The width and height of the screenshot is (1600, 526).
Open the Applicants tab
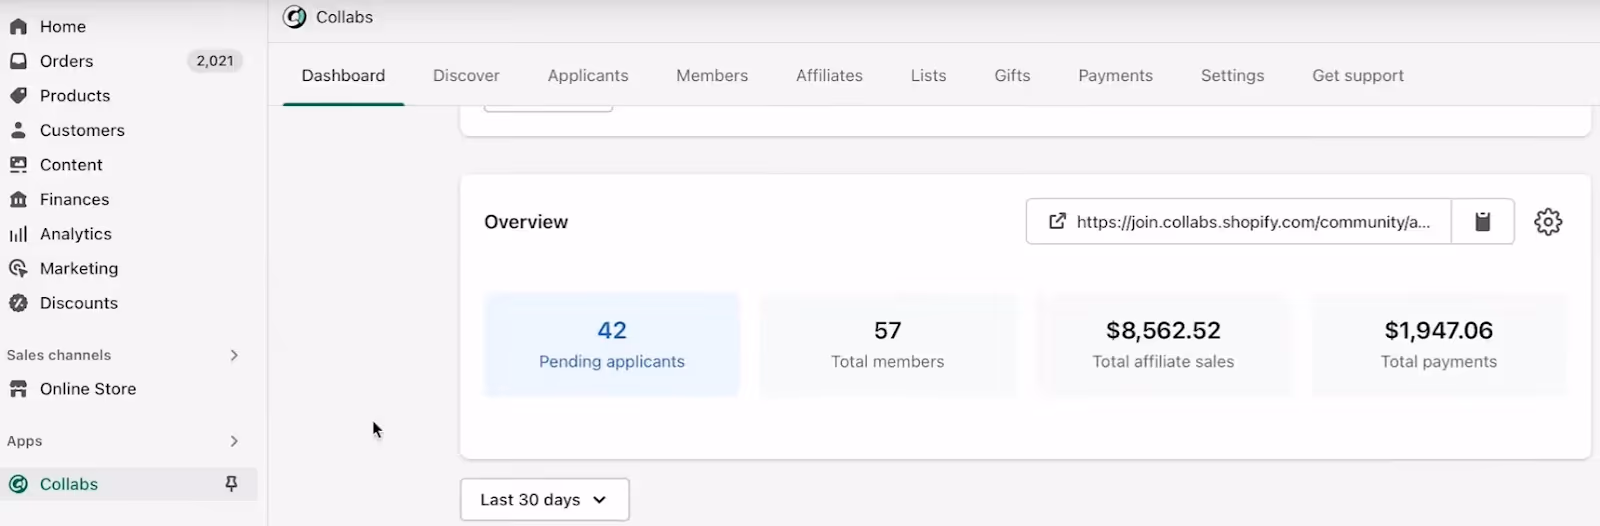pyautogui.click(x=588, y=76)
